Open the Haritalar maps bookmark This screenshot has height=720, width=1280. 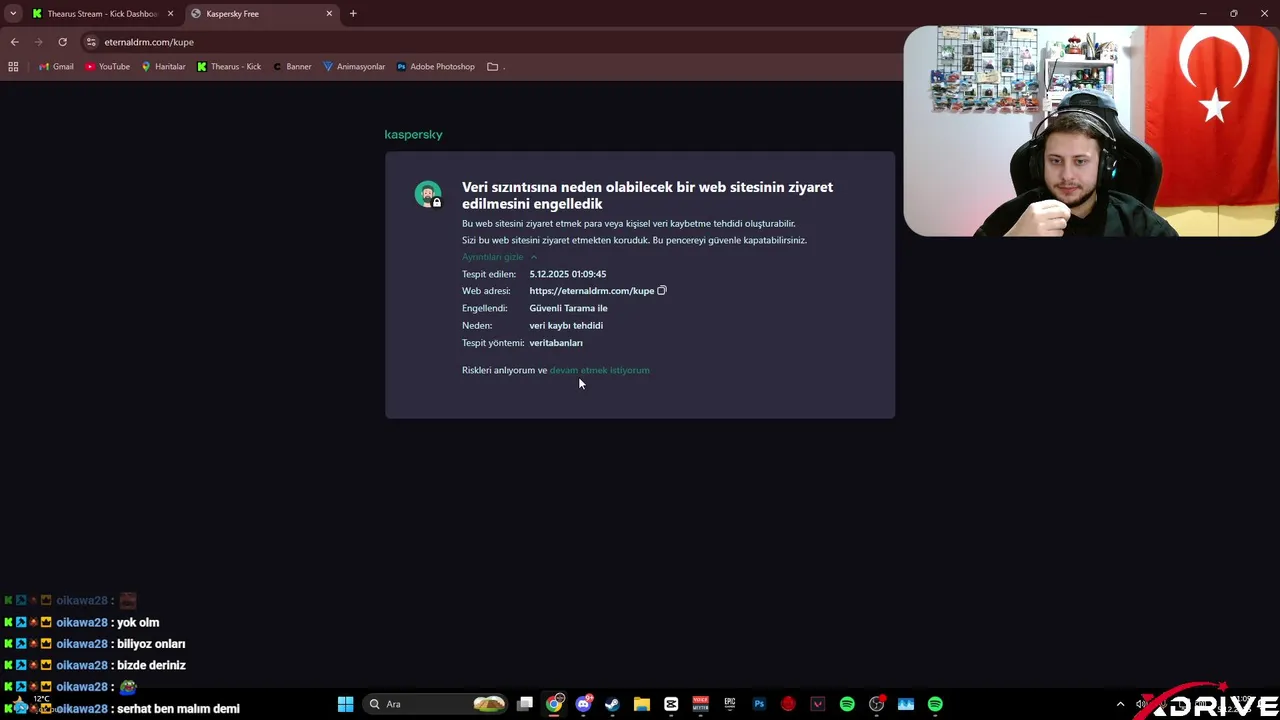163,67
